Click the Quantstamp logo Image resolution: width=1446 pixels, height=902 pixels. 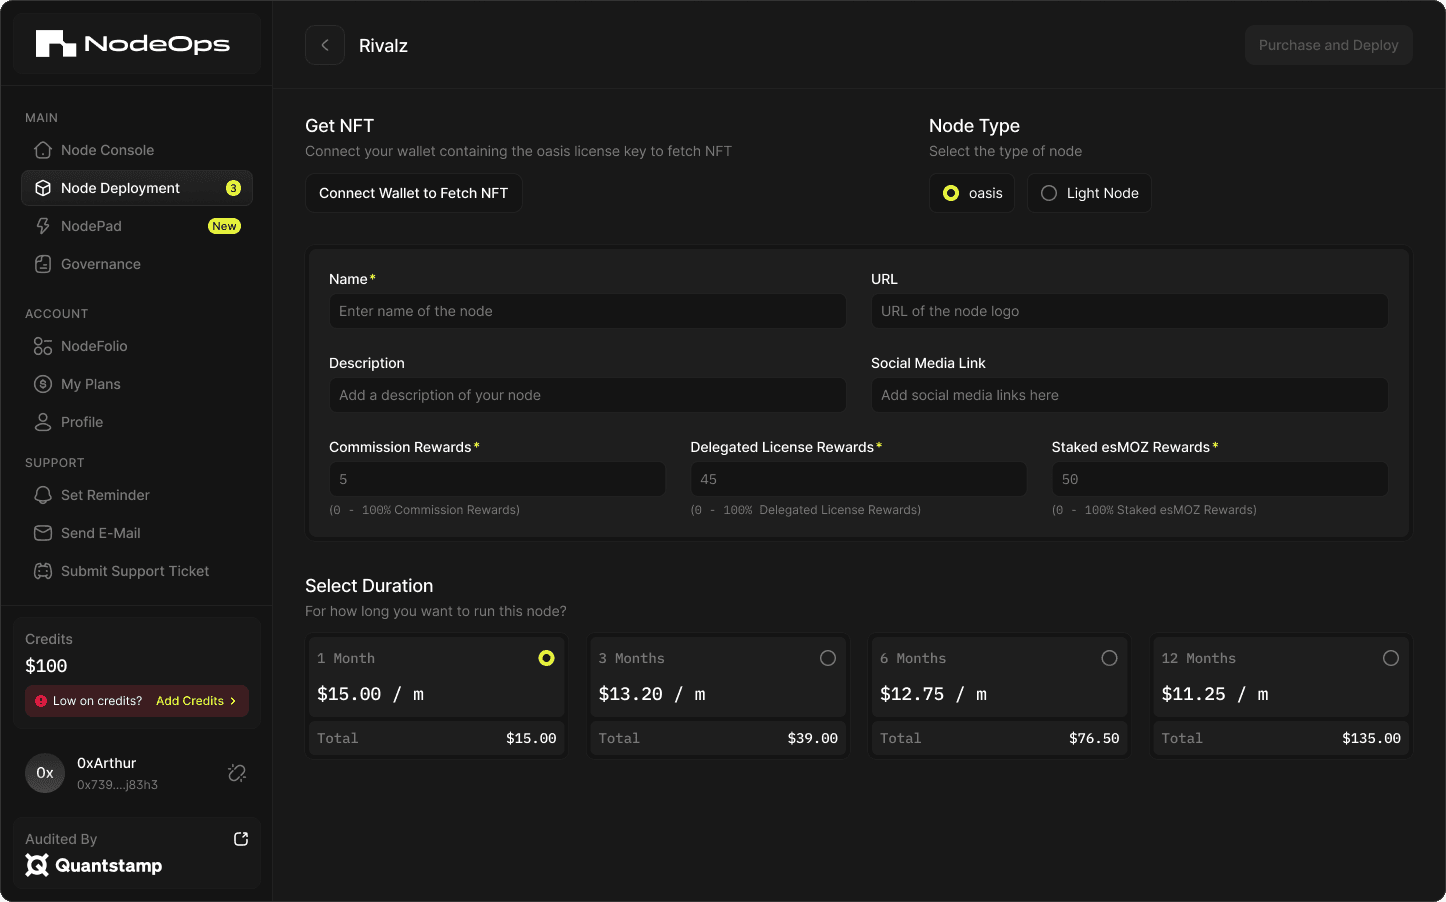point(94,865)
